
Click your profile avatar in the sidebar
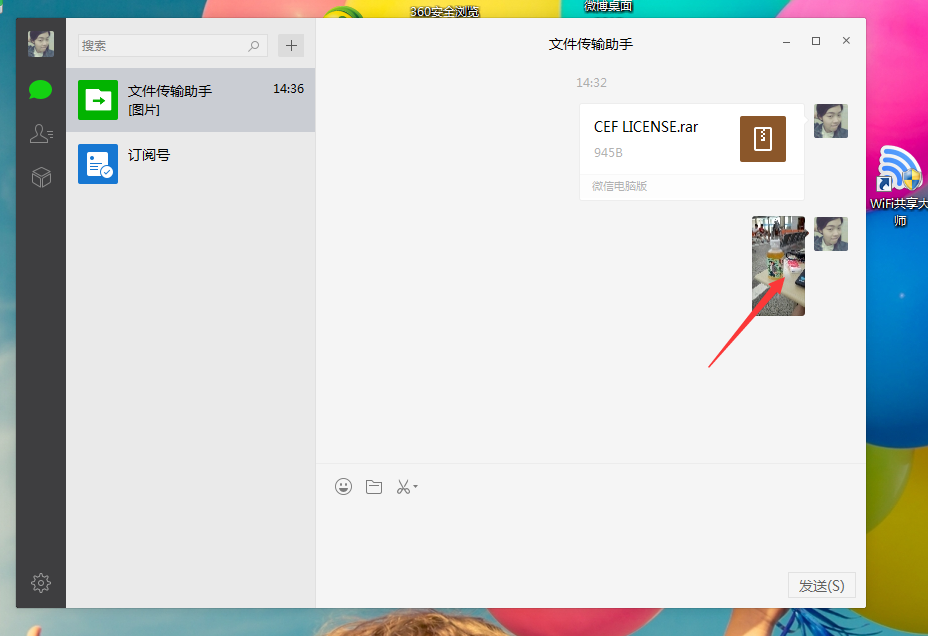pos(41,44)
